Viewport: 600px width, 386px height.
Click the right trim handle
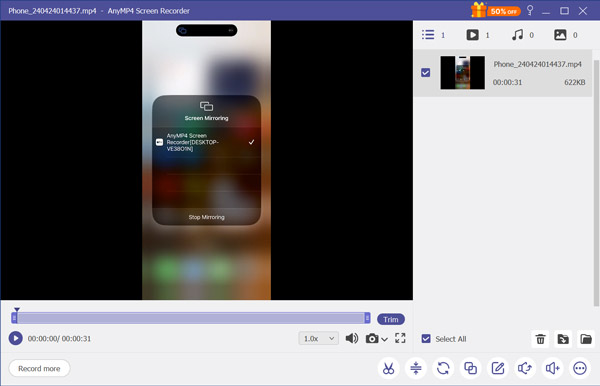367,318
